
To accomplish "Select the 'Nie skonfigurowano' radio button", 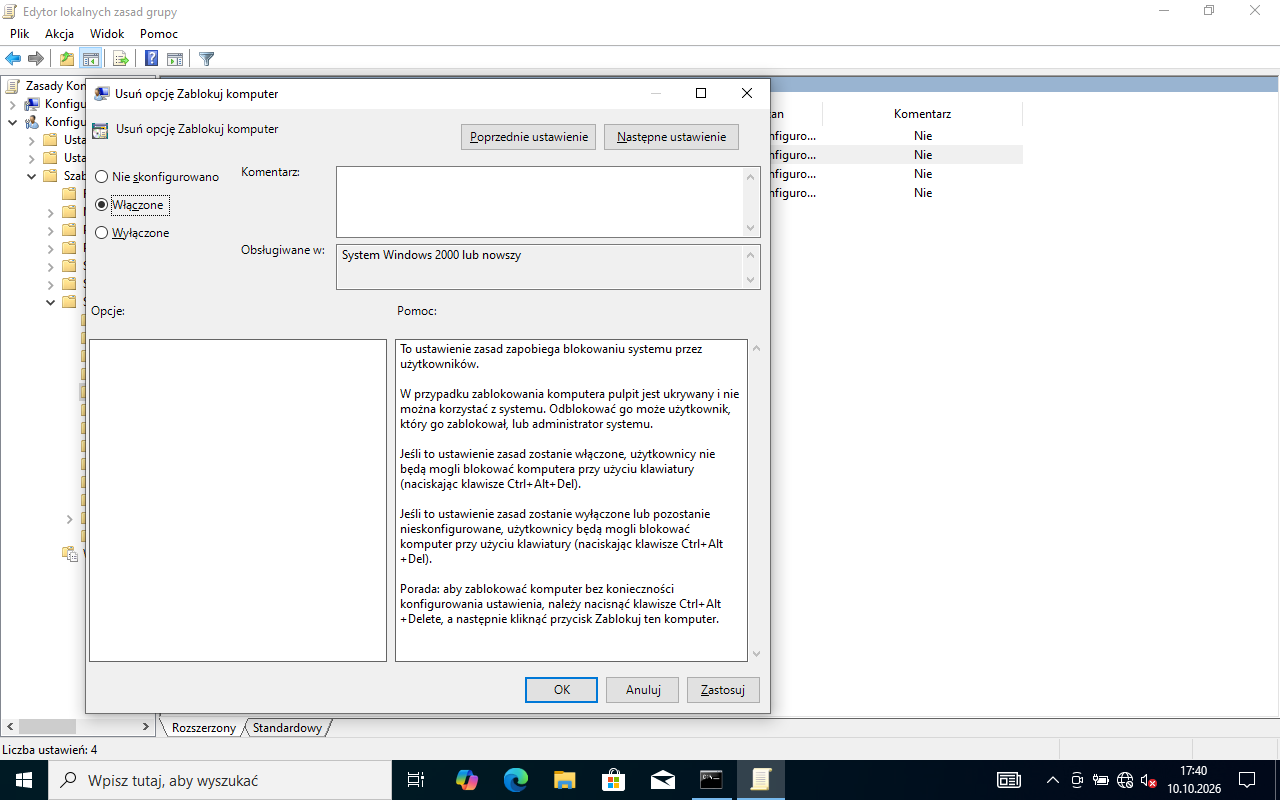I will tap(102, 177).
